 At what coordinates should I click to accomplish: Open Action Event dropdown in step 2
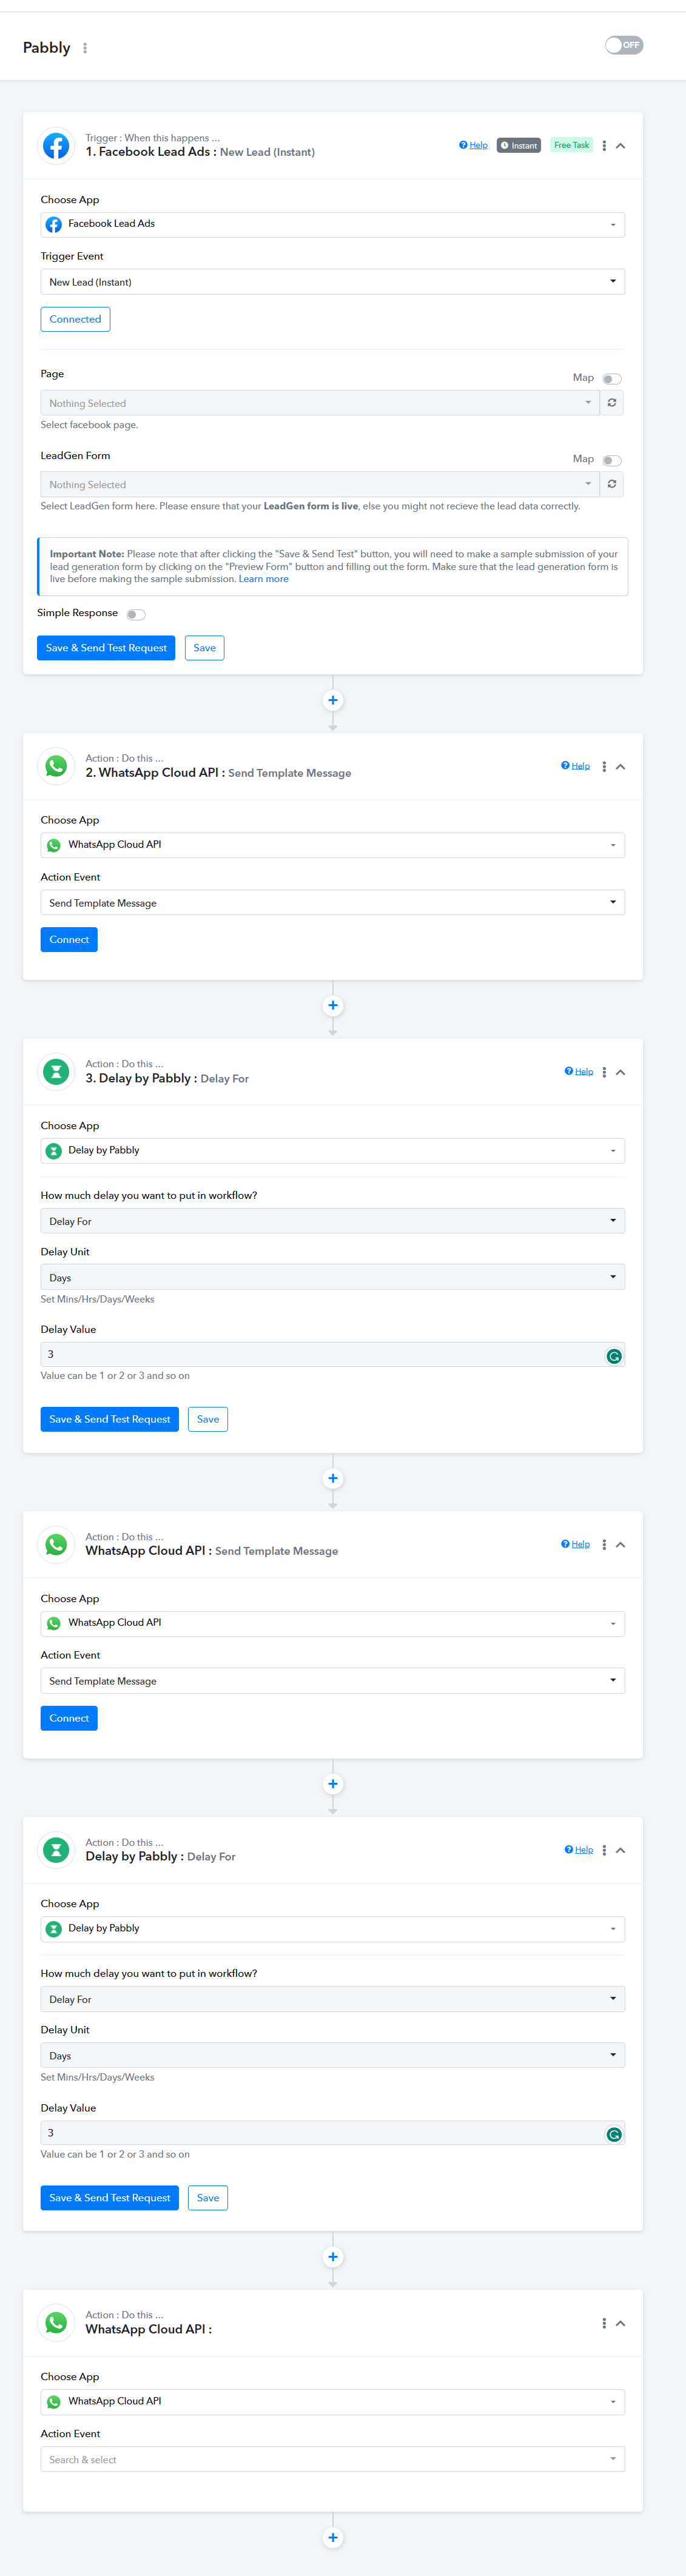[332, 902]
